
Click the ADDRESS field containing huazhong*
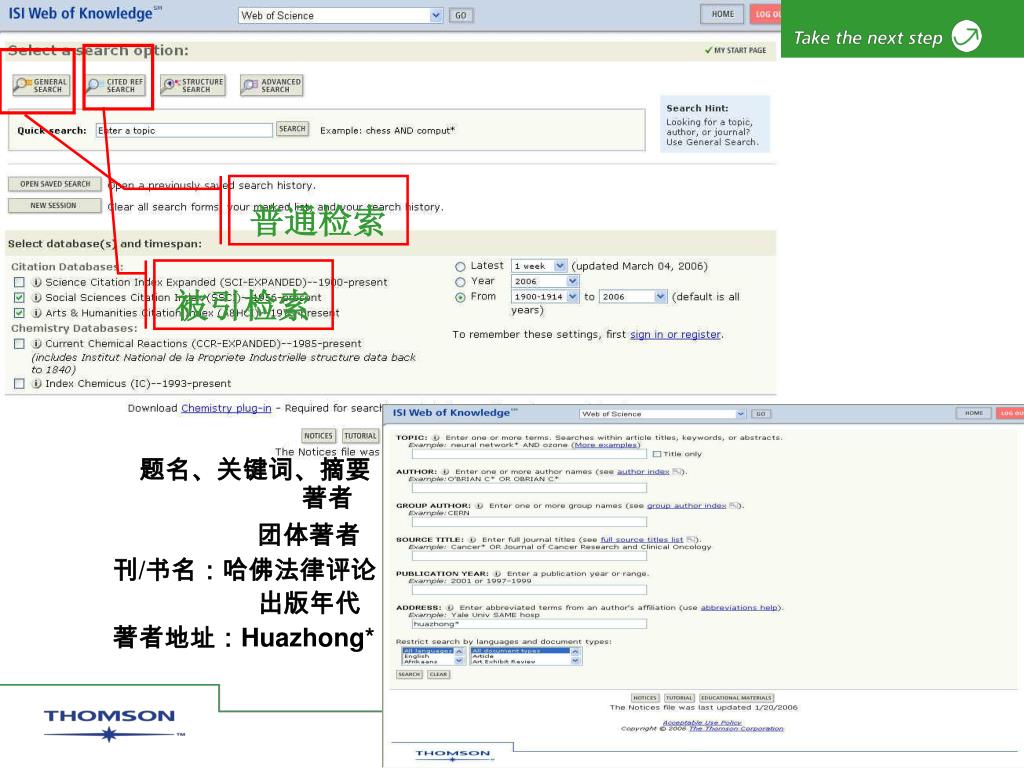[x=529, y=624]
